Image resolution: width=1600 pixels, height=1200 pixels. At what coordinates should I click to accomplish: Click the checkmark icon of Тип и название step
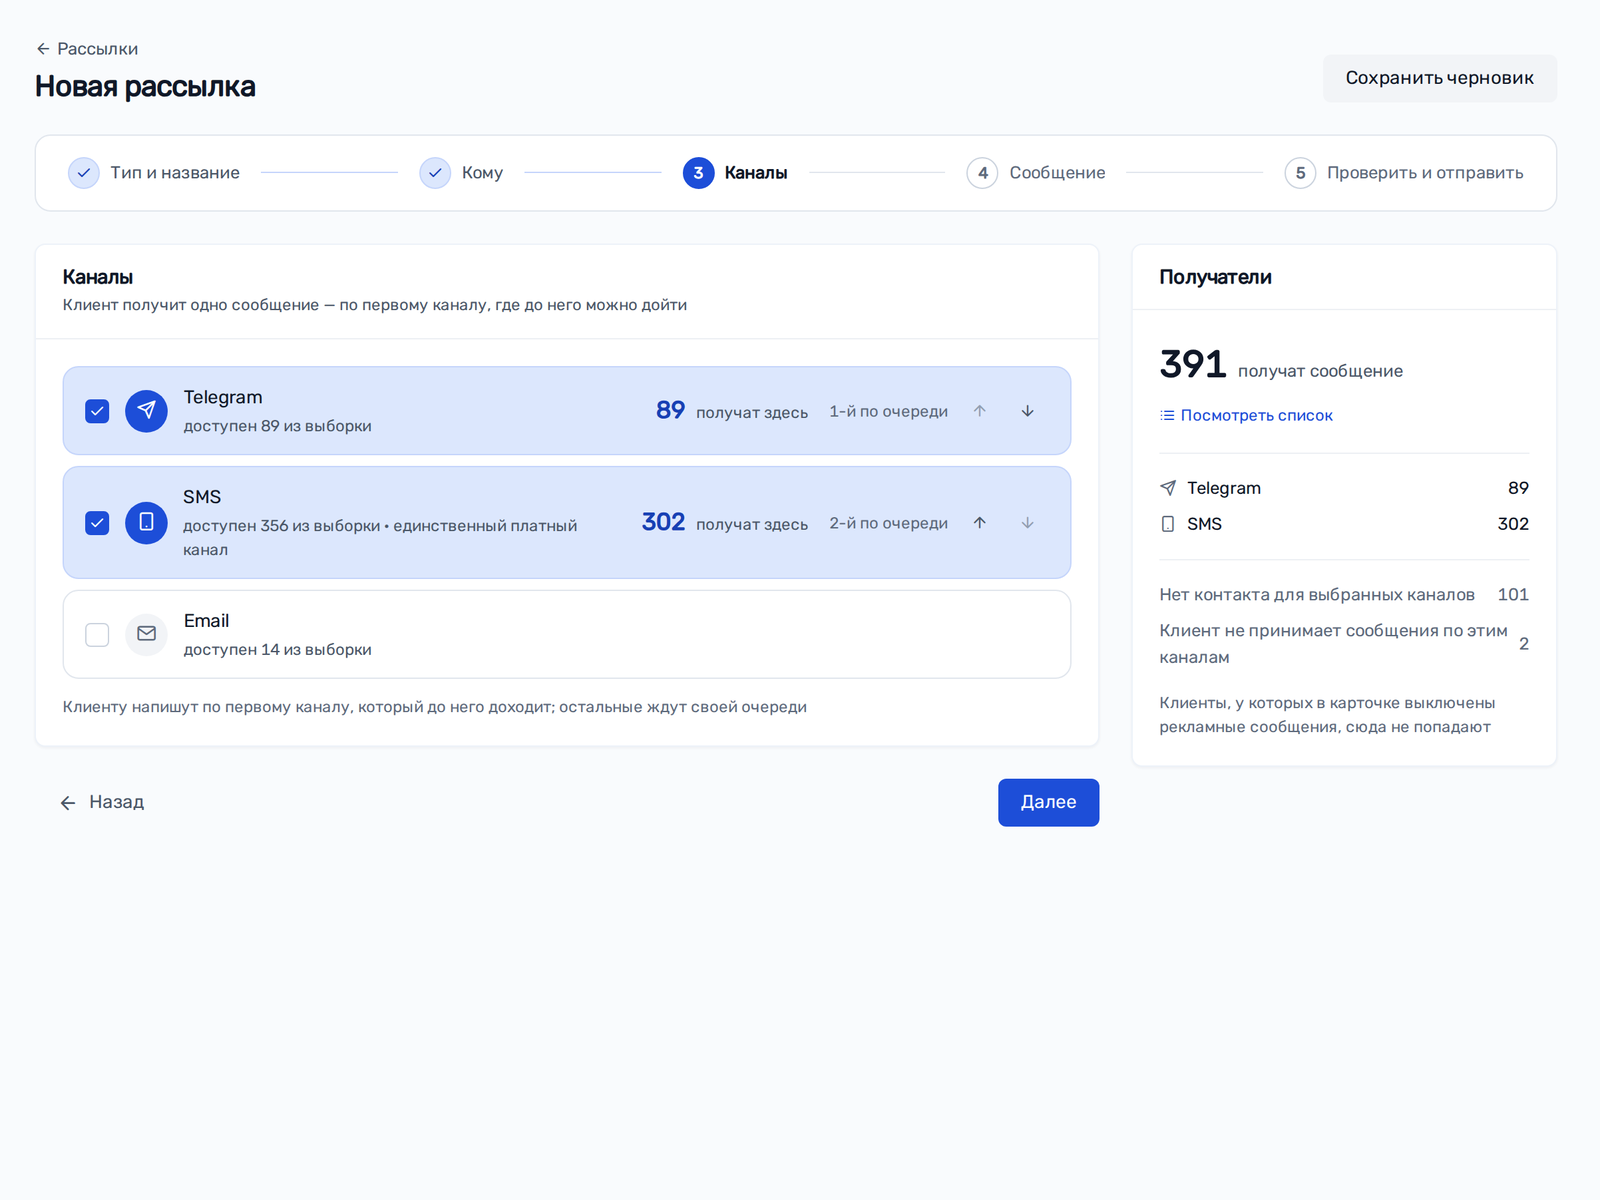click(x=84, y=173)
